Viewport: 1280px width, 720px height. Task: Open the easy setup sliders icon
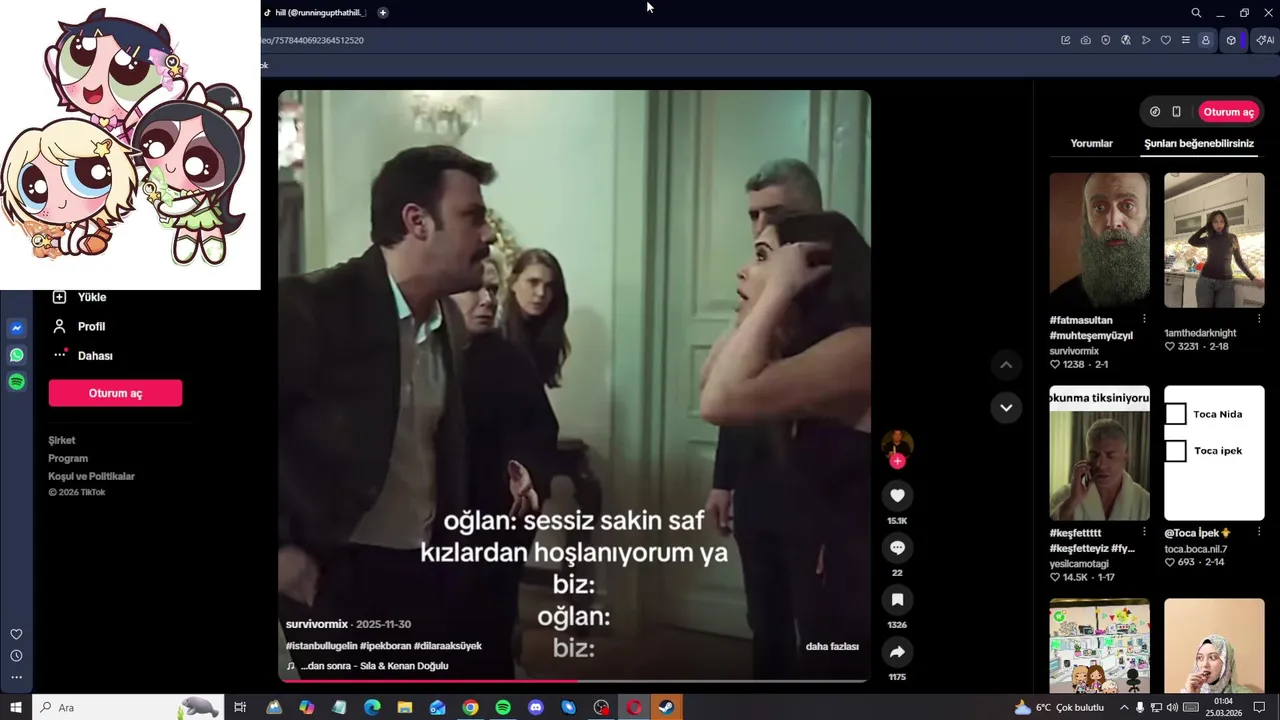pyautogui.click(x=1186, y=40)
